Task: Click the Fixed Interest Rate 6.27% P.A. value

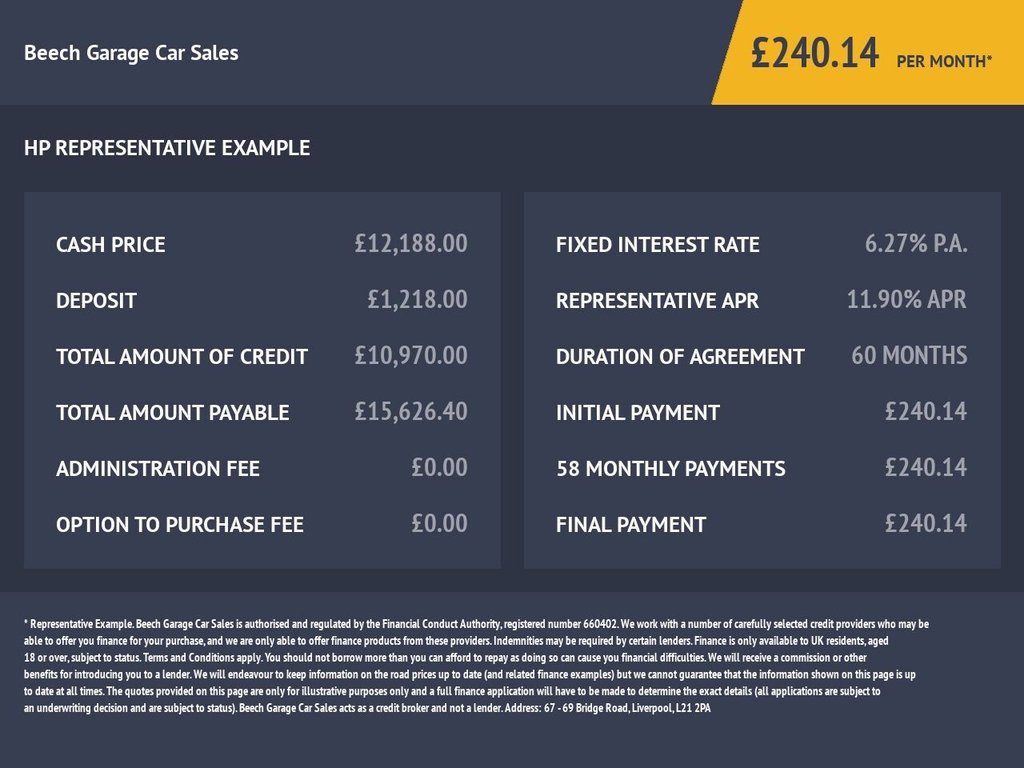Action: [916, 243]
